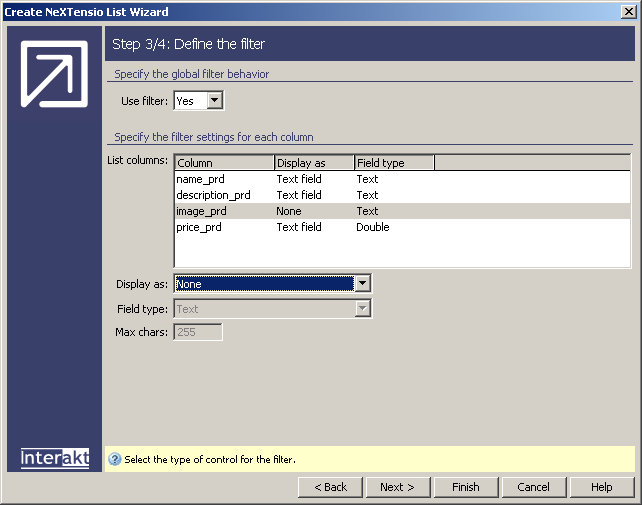
Task: Expand the Display as dropdown
Action: click(363, 284)
